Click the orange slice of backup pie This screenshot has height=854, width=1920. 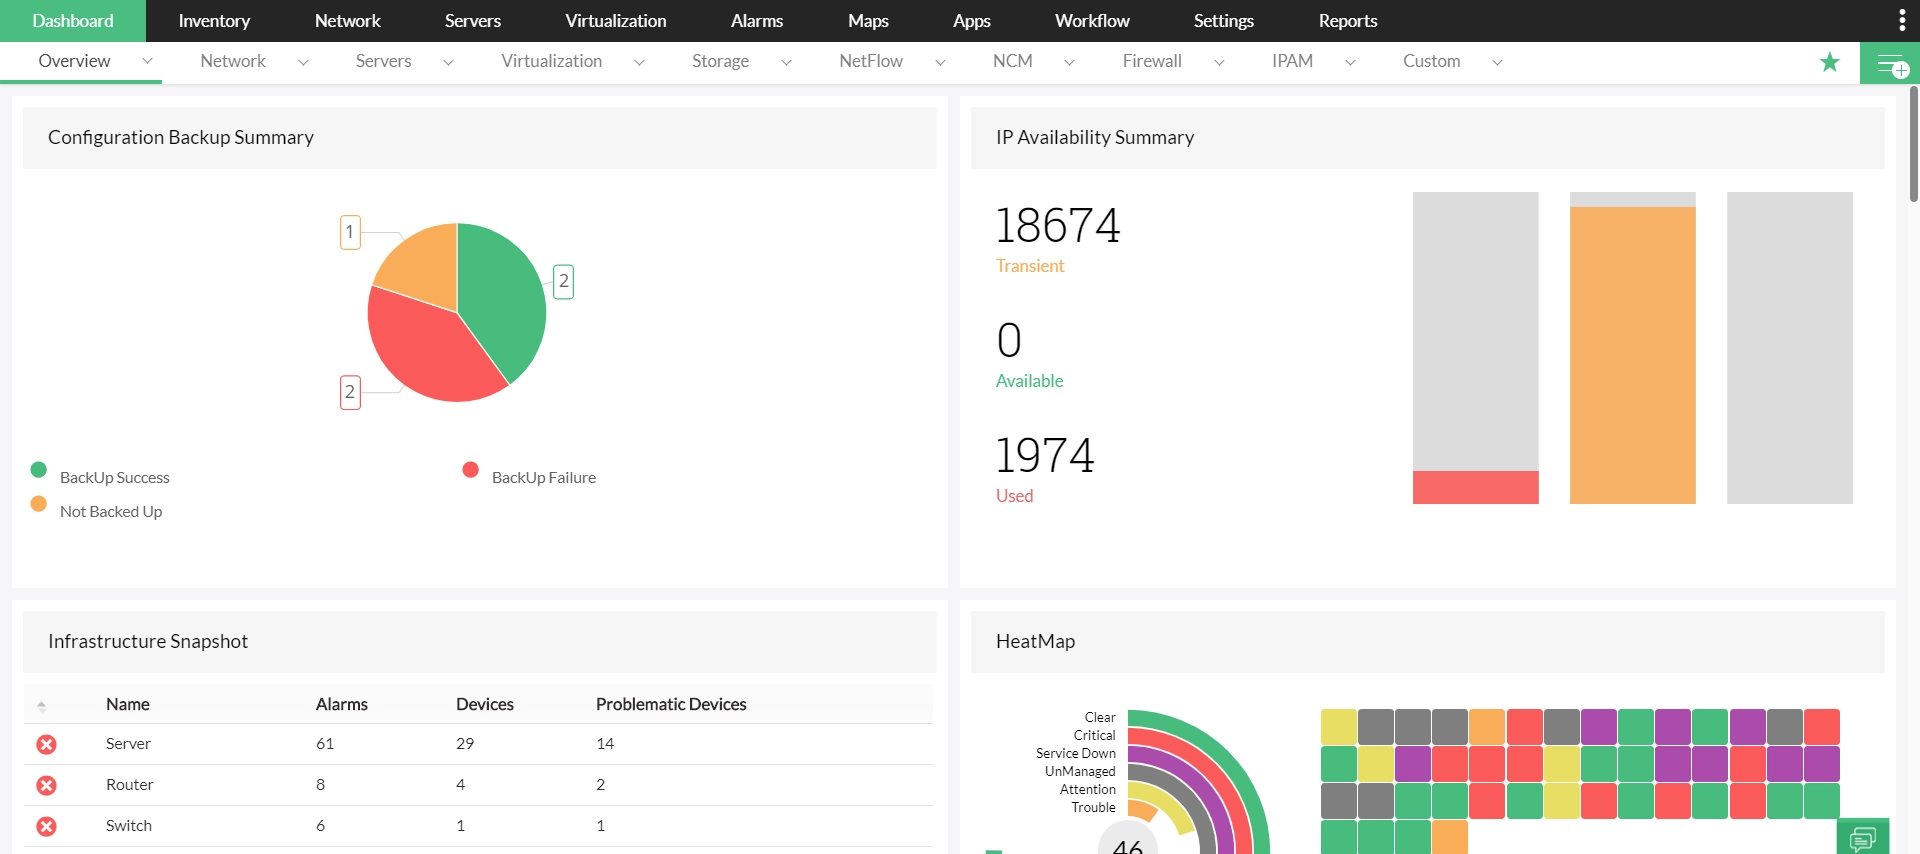(425, 265)
